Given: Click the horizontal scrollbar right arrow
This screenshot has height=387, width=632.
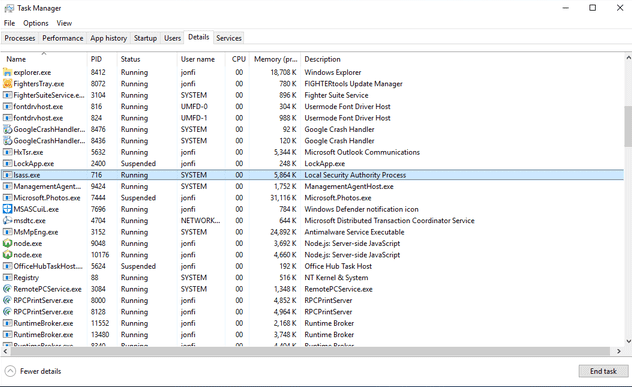Looking at the screenshot, I should (619, 351).
